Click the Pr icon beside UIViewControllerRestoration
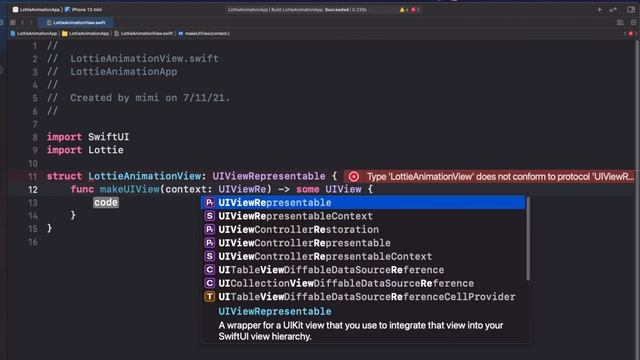This screenshot has height=360, width=640. tap(210, 229)
